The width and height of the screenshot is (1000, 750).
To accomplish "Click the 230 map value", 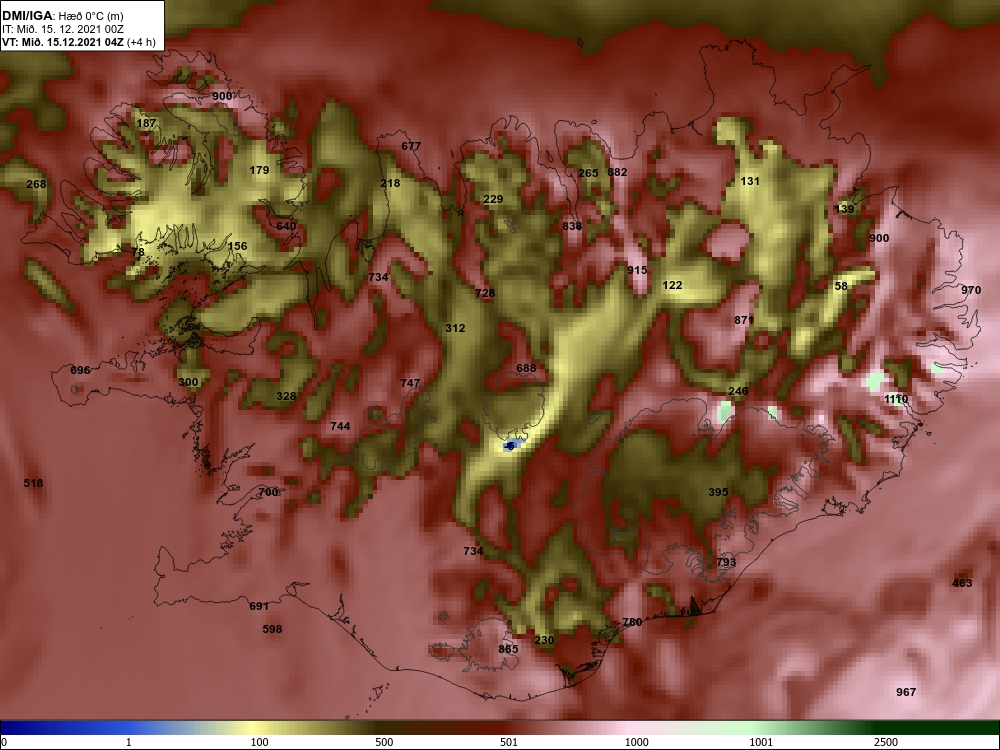I will tap(544, 640).
